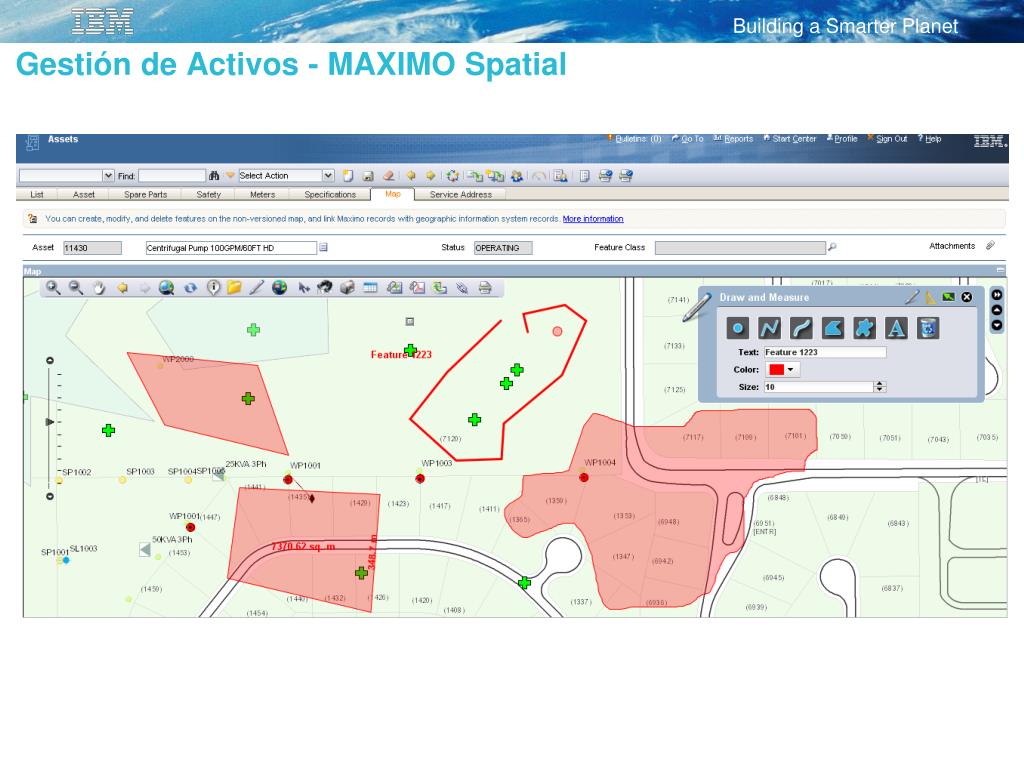Select the draw polyline tool
The width and height of the screenshot is (1024, 768).
[x=769, y=328]
